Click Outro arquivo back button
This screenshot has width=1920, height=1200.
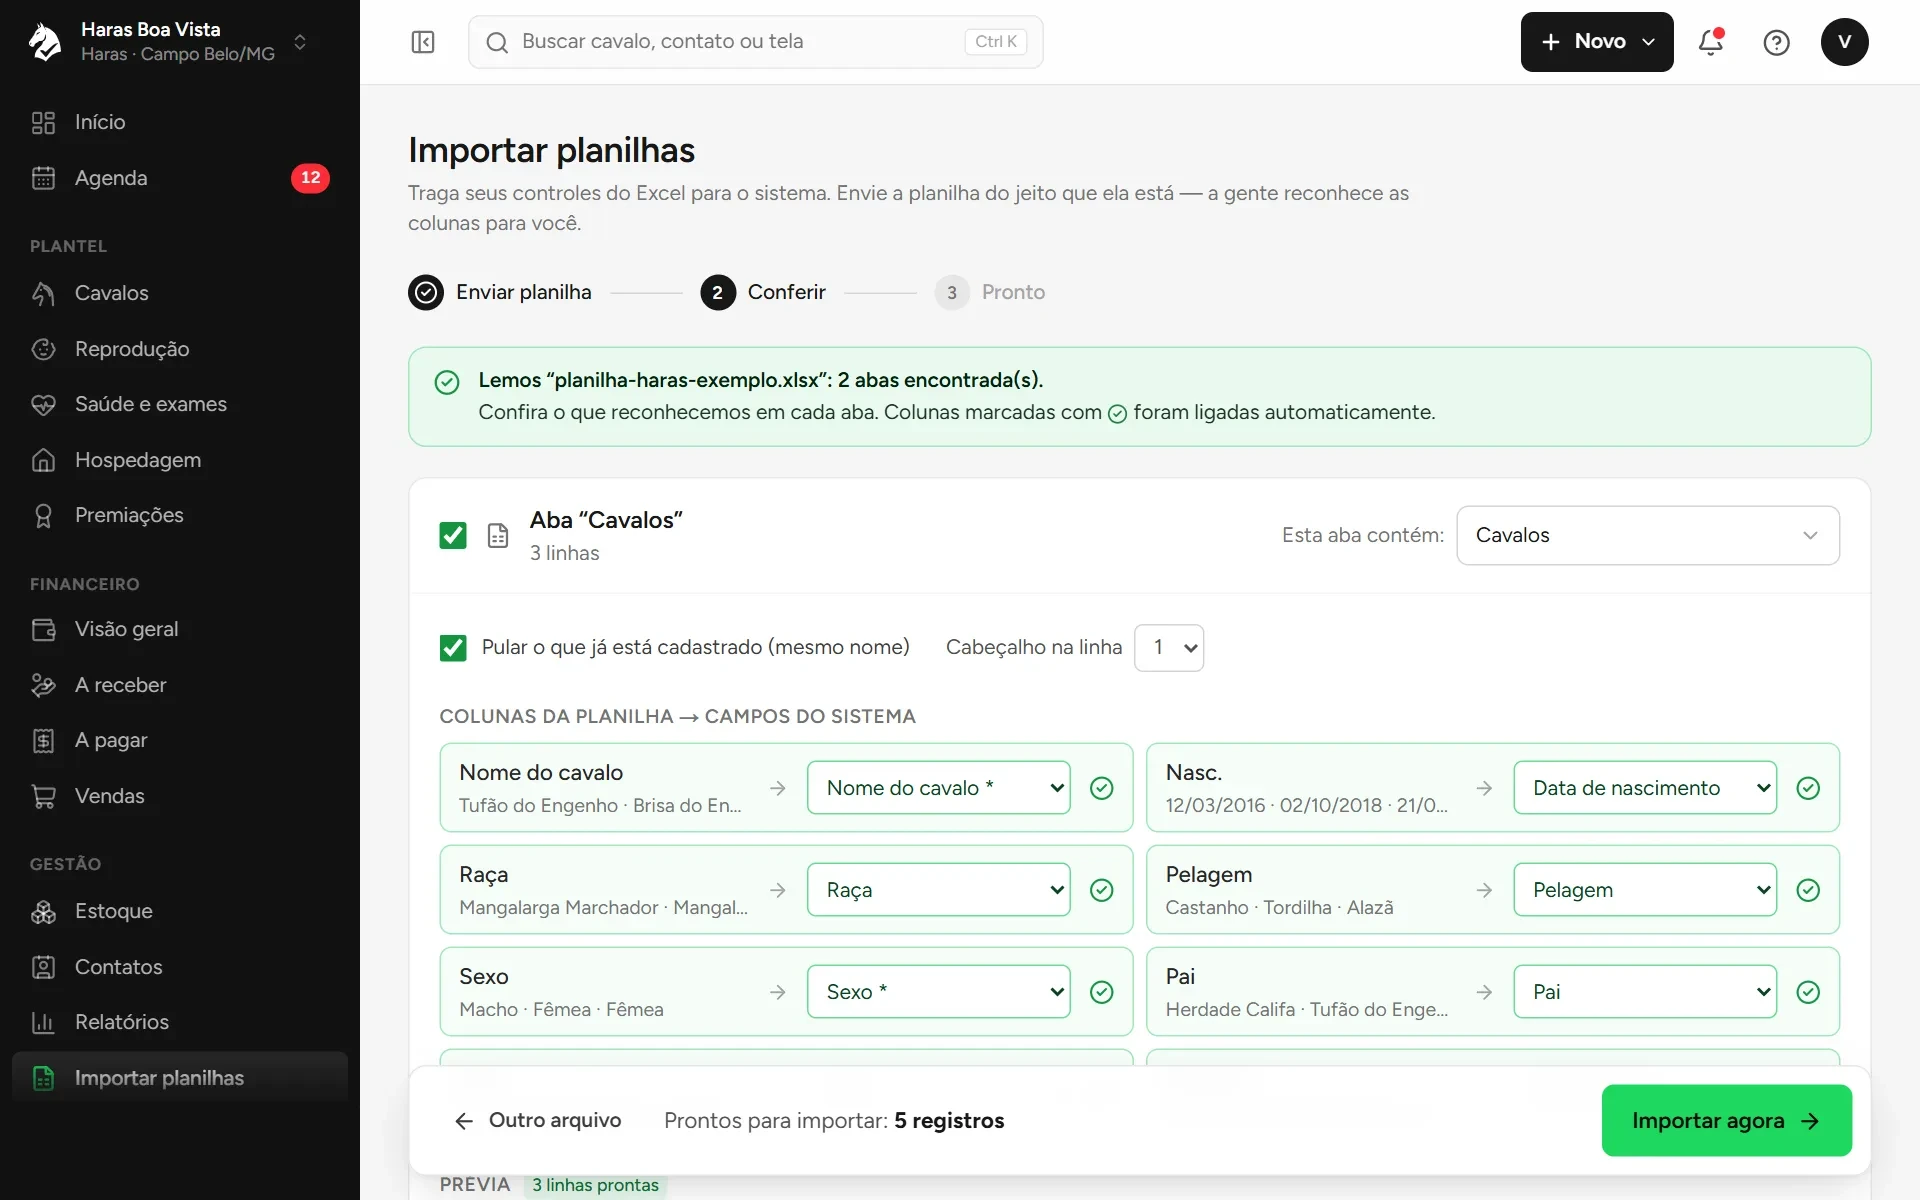538,1121
